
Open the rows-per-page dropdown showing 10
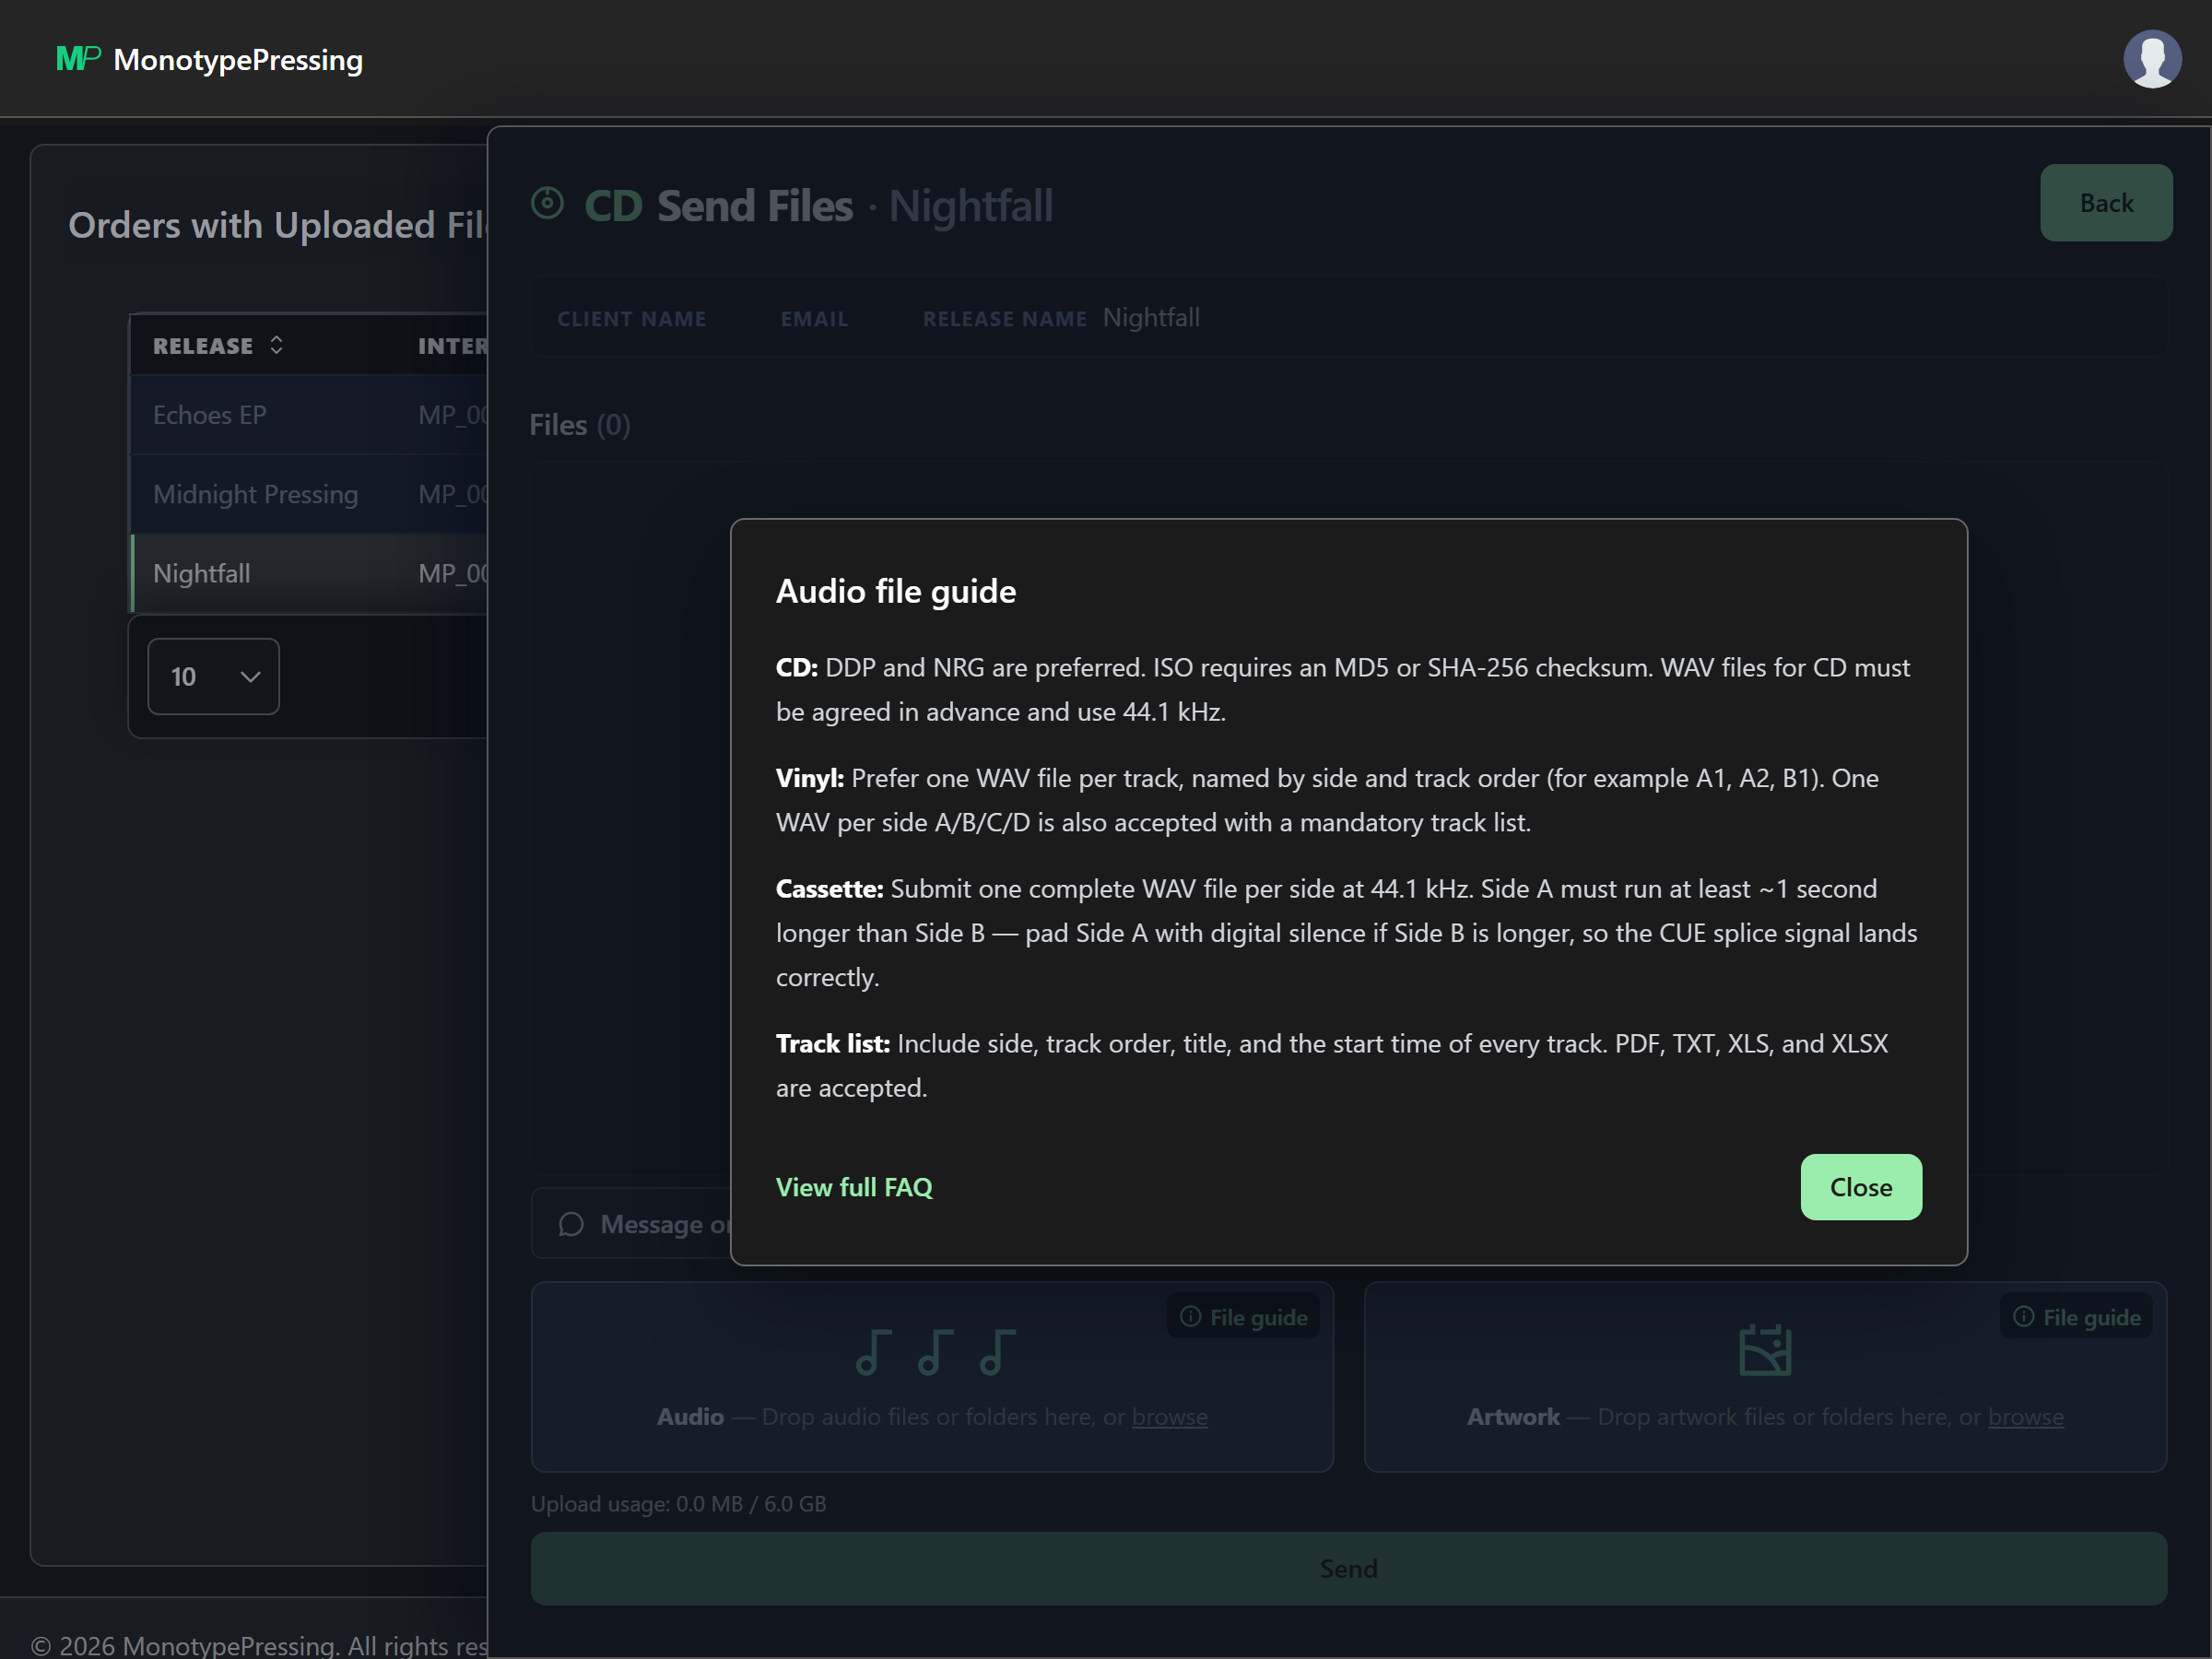click(213, 676)
